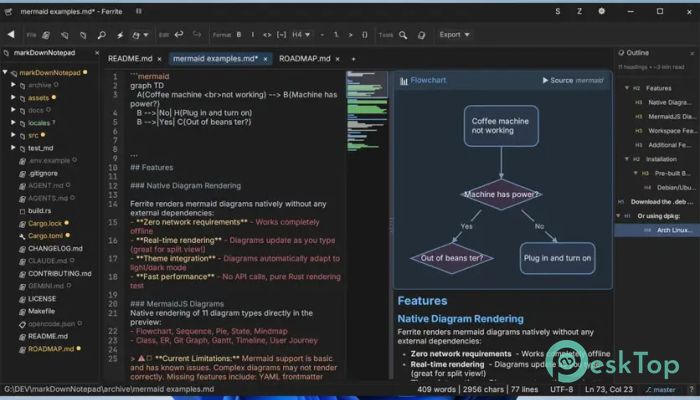700x400 pixels.
Task: Open Cargo.toml in file tree
Action: pyautogui.click(x=45, y=235)
